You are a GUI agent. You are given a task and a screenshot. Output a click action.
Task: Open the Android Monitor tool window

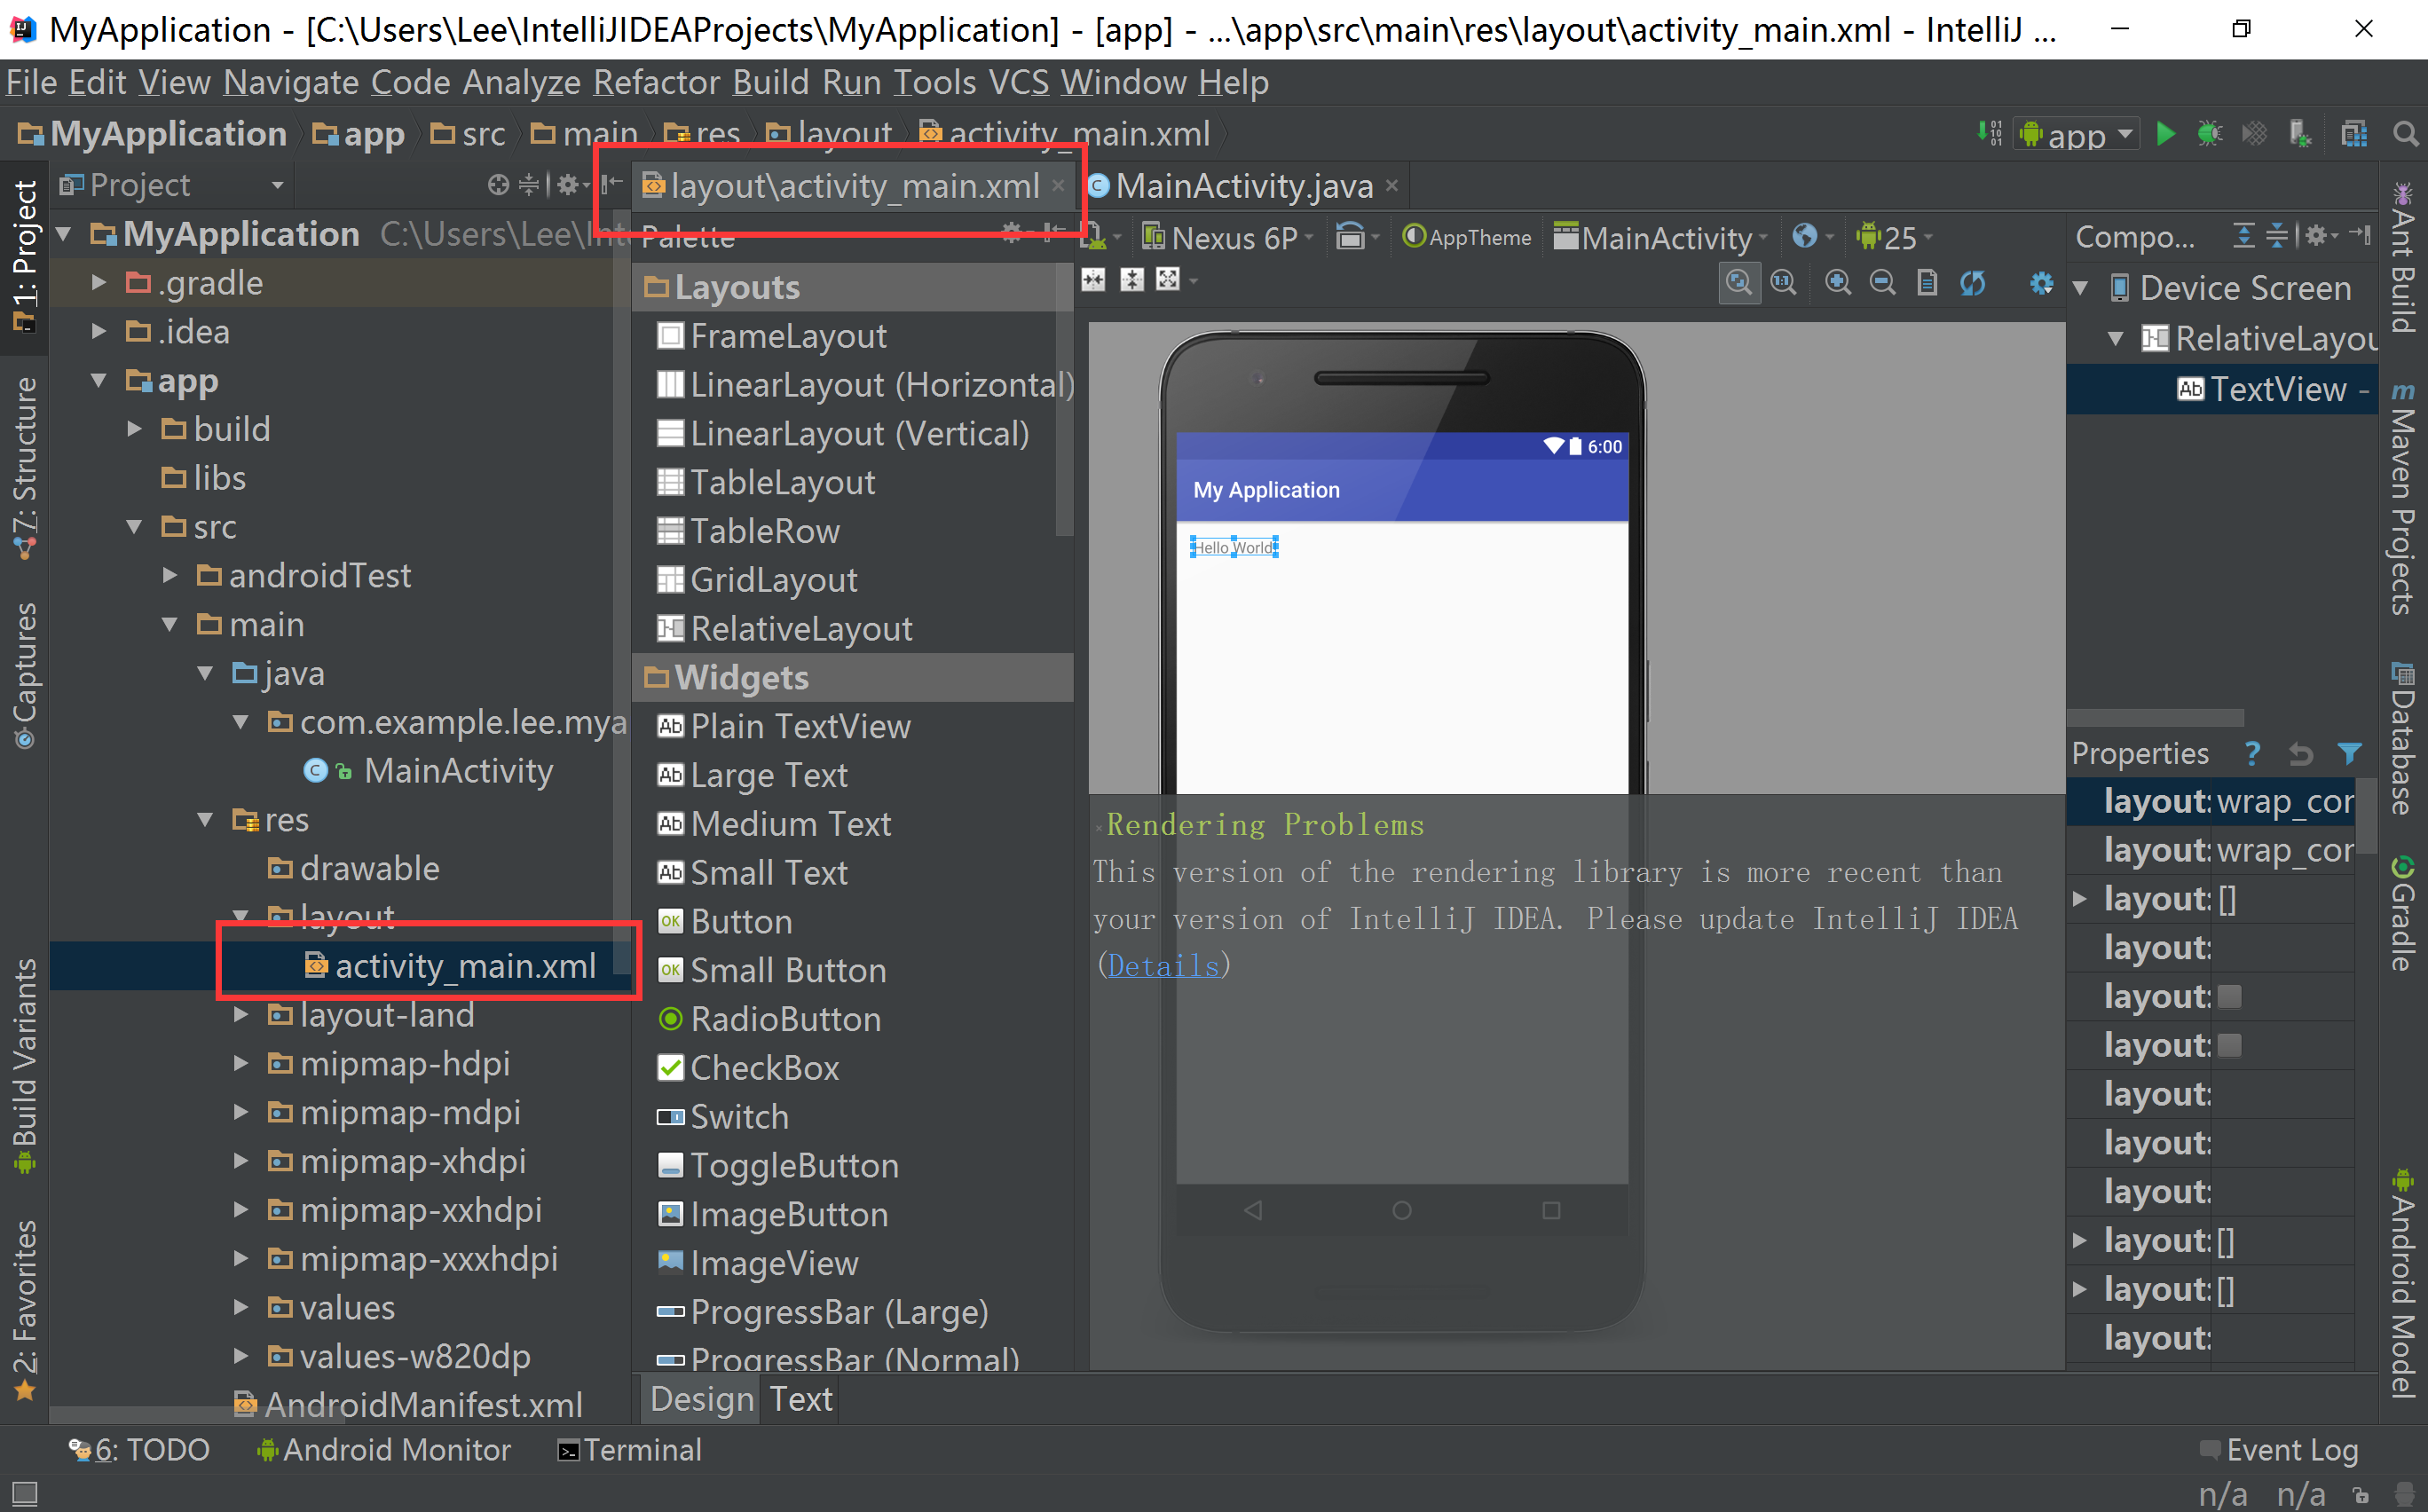click(385, 1450)
